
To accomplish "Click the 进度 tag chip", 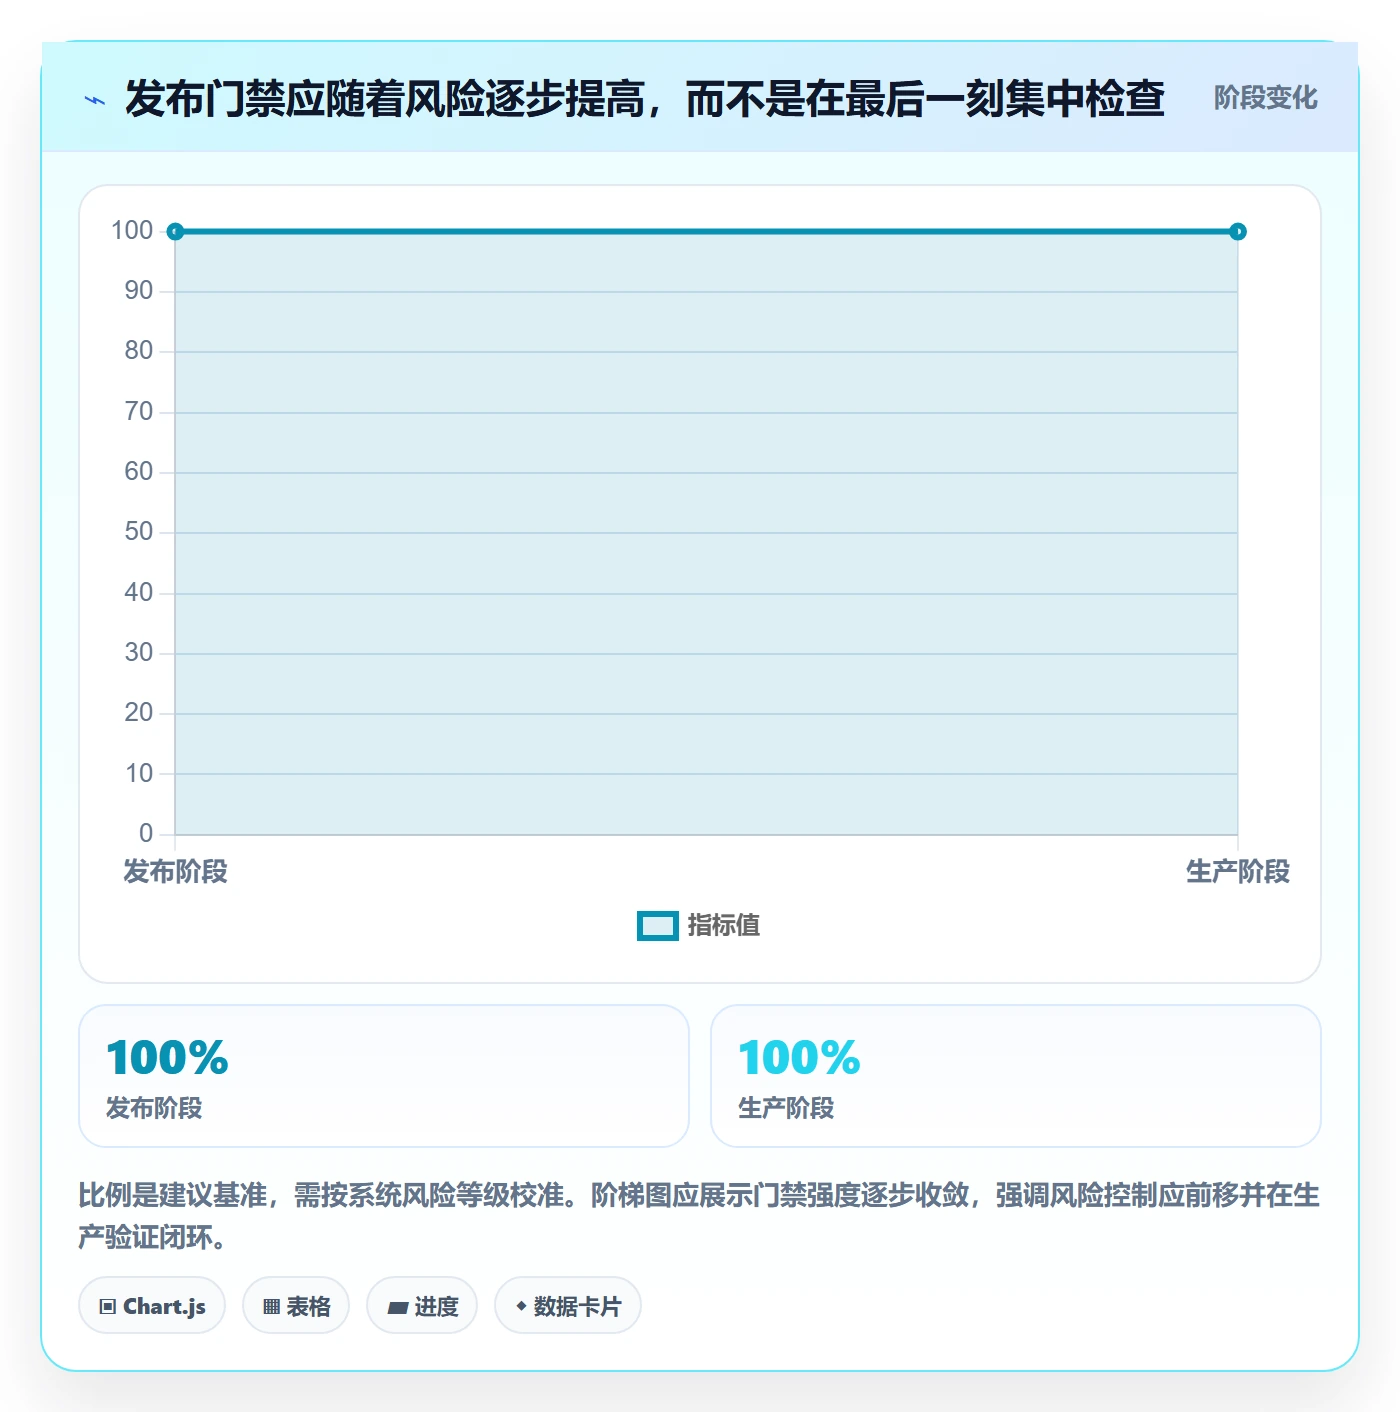I will [422, 1306].
